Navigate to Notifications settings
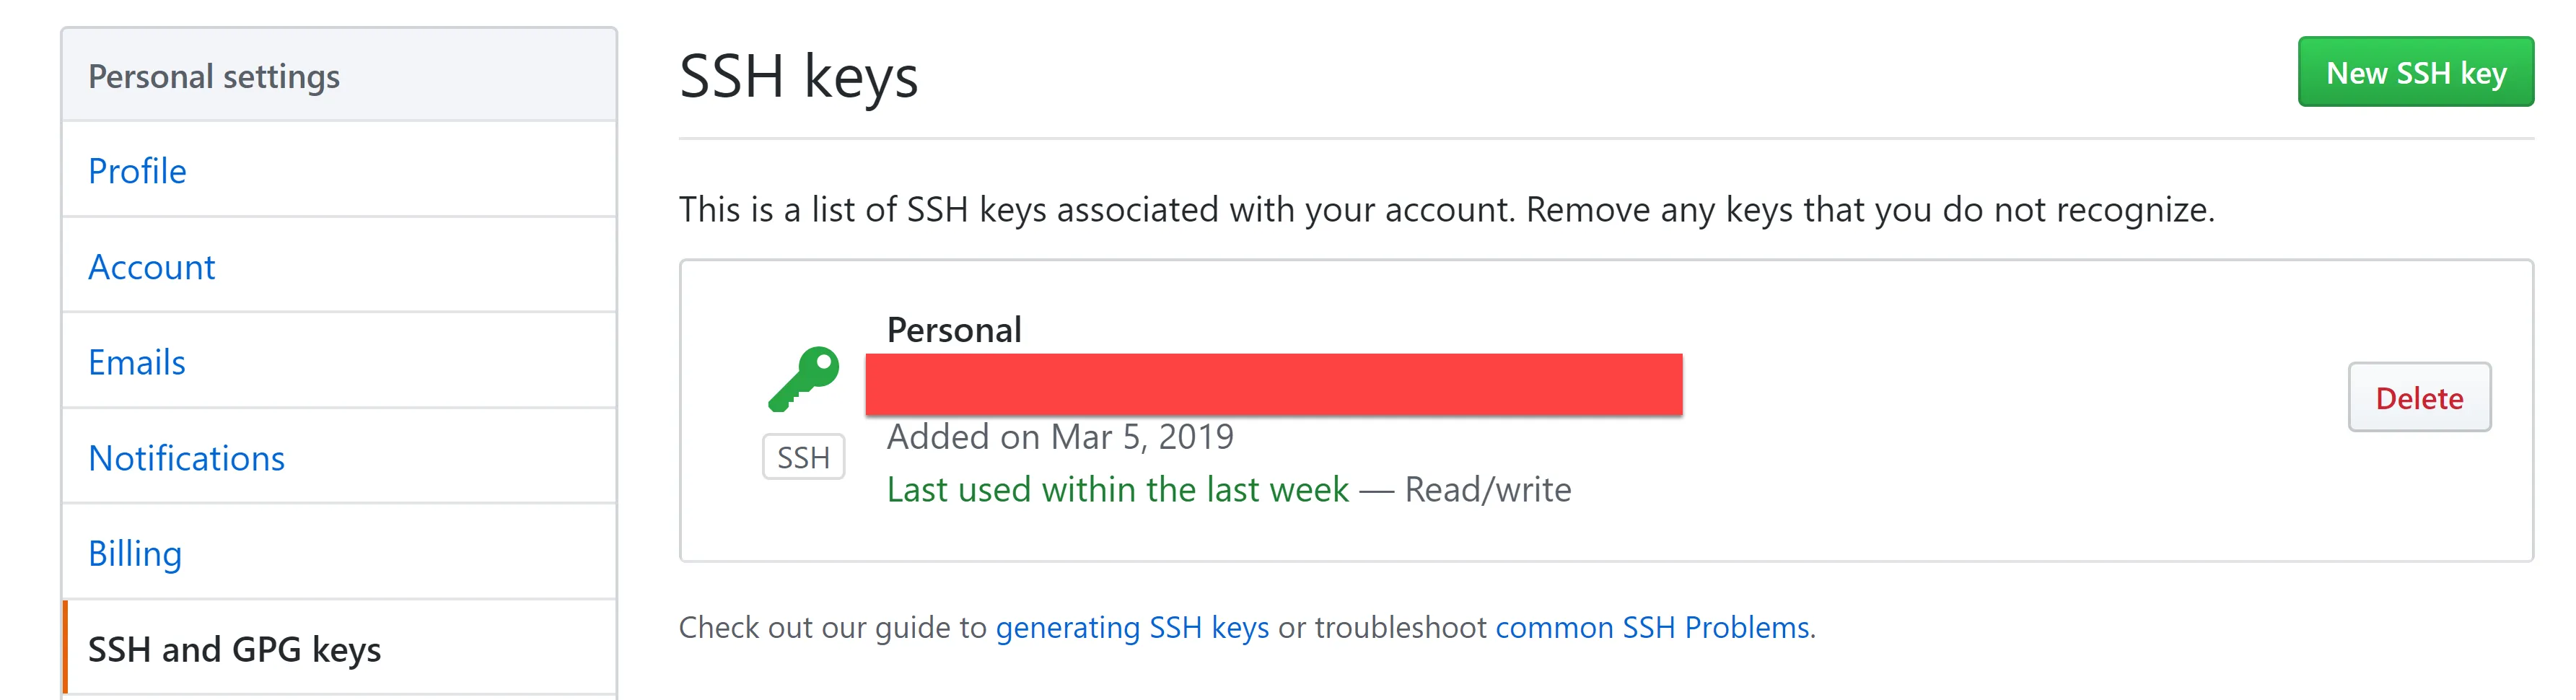The image size is (2576, 700). (186, 458)
